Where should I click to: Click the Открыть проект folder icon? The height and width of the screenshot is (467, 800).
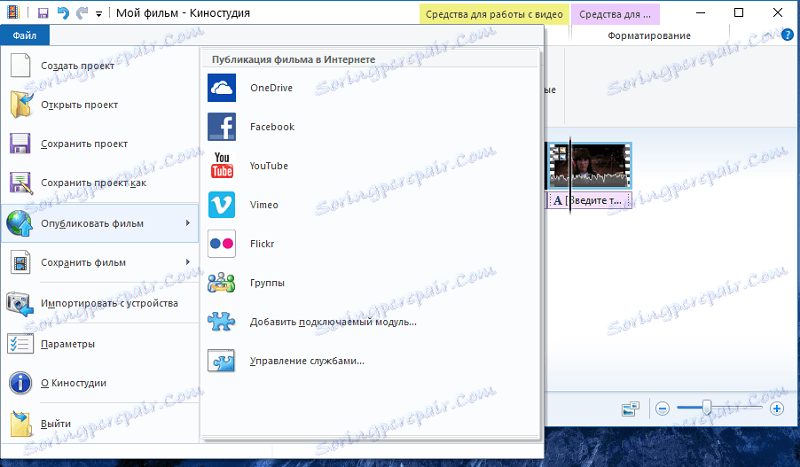point(21,105)
